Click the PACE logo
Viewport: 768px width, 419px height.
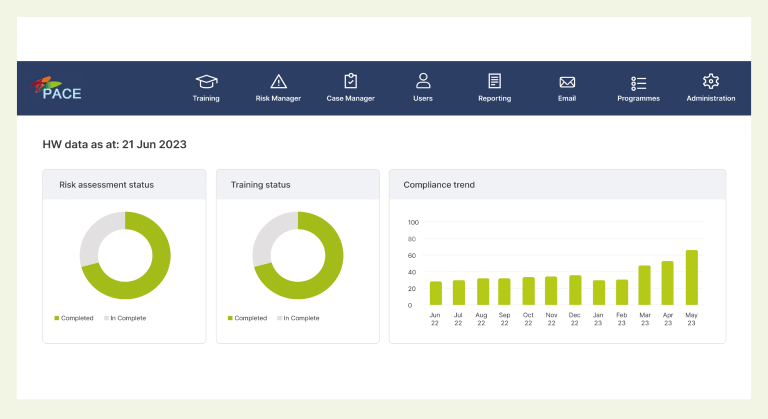(x=57, y=89)
